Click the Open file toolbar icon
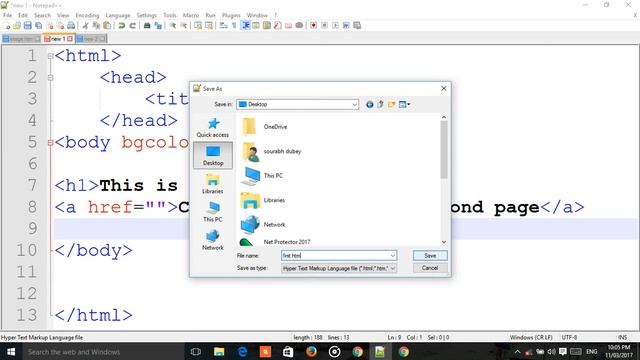640x360 pixels. point(17,26)
